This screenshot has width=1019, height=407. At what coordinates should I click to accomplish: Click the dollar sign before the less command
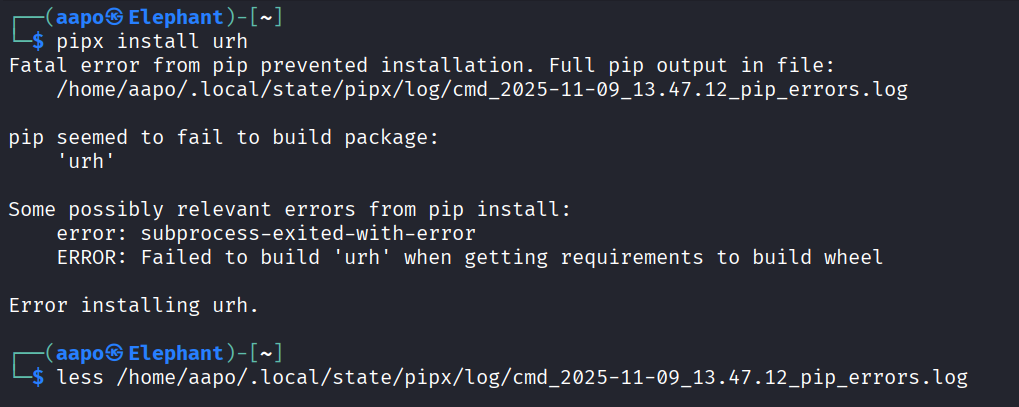(38, 378)
